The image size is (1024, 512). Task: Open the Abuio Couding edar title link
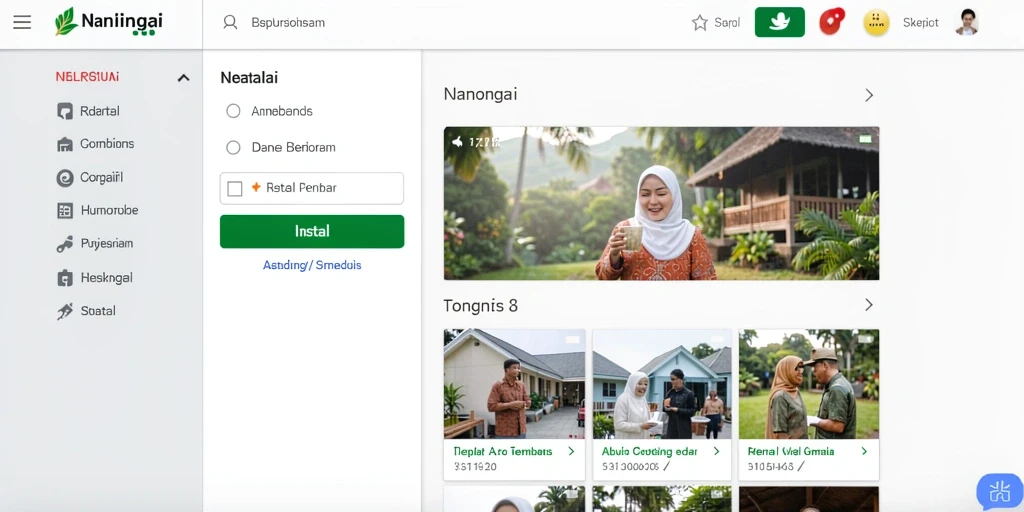[x=650, y=451]
